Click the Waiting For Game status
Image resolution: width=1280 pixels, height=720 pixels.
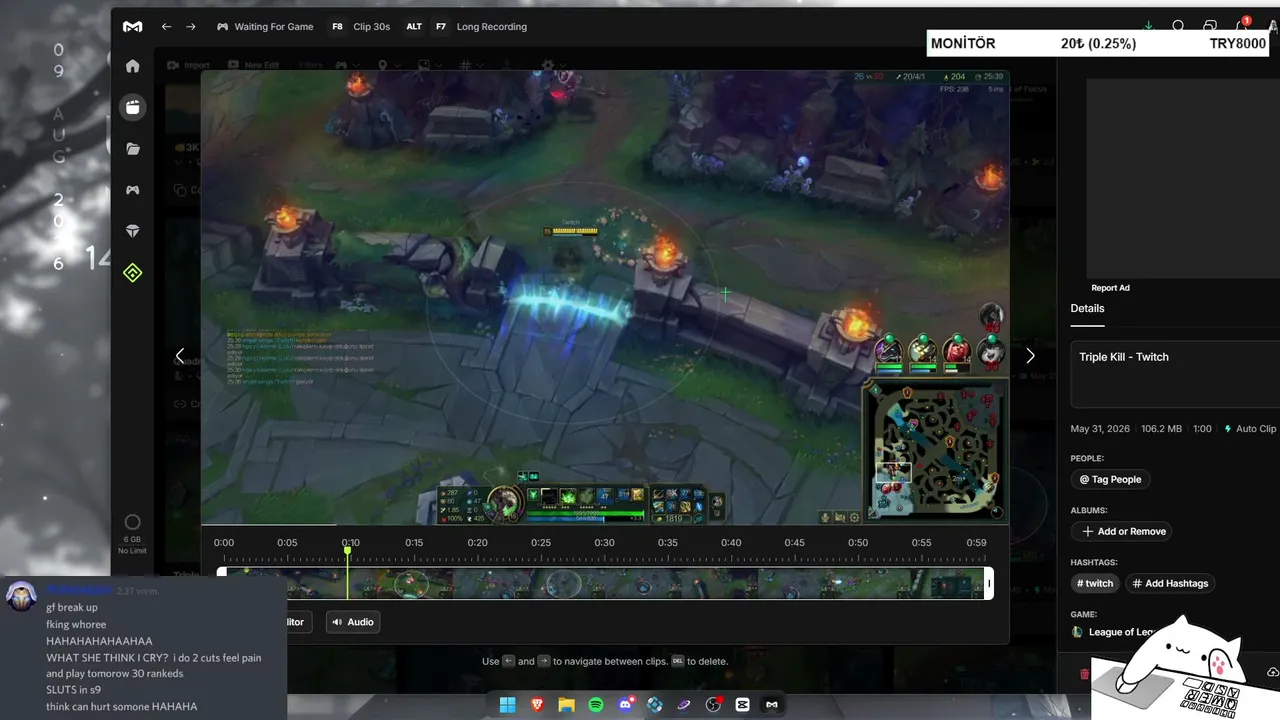pyautogui.click(x=265, y=27)
